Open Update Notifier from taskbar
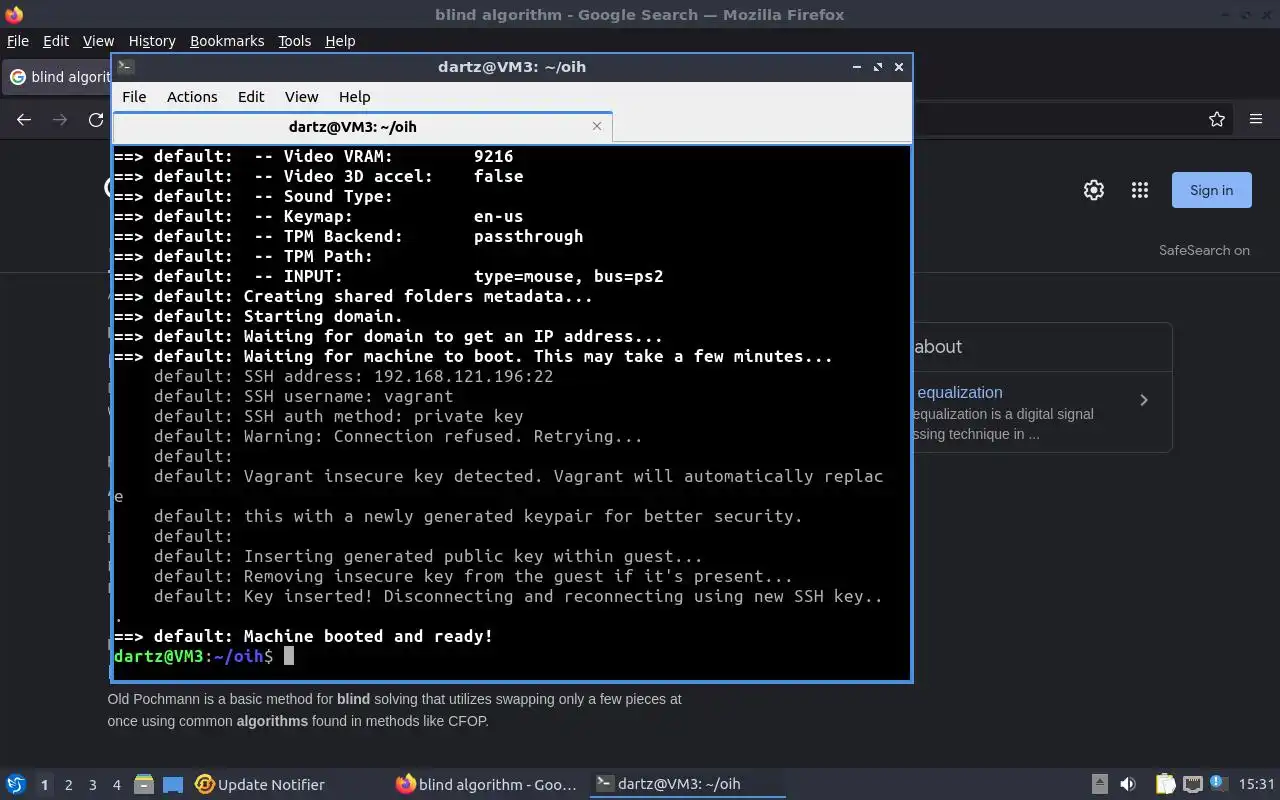 (x=260, y=784)
